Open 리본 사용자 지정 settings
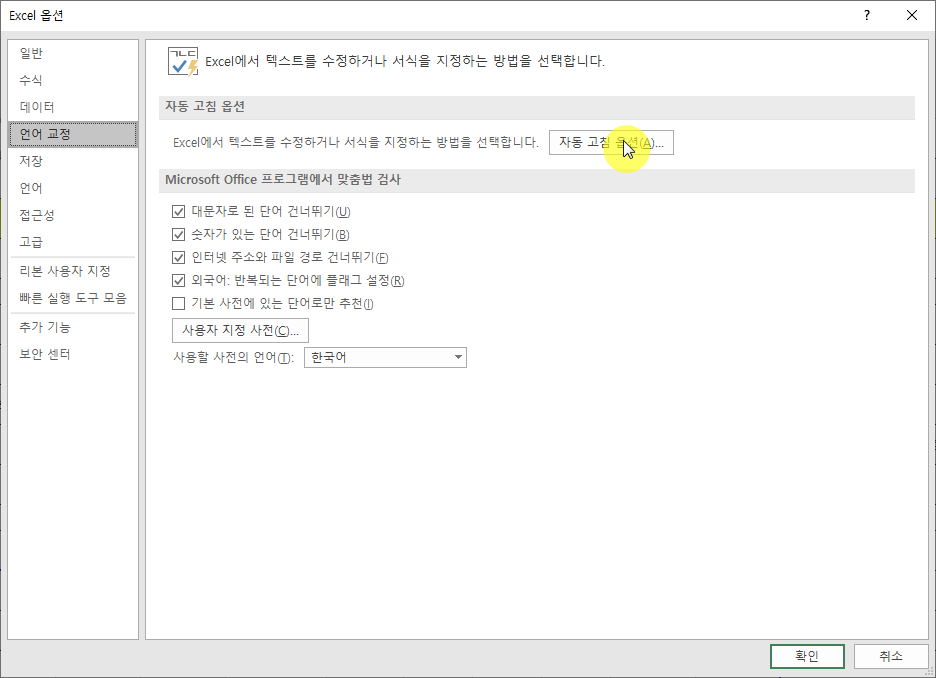Viewport: 936px width, 678px height. coord(73,271)
